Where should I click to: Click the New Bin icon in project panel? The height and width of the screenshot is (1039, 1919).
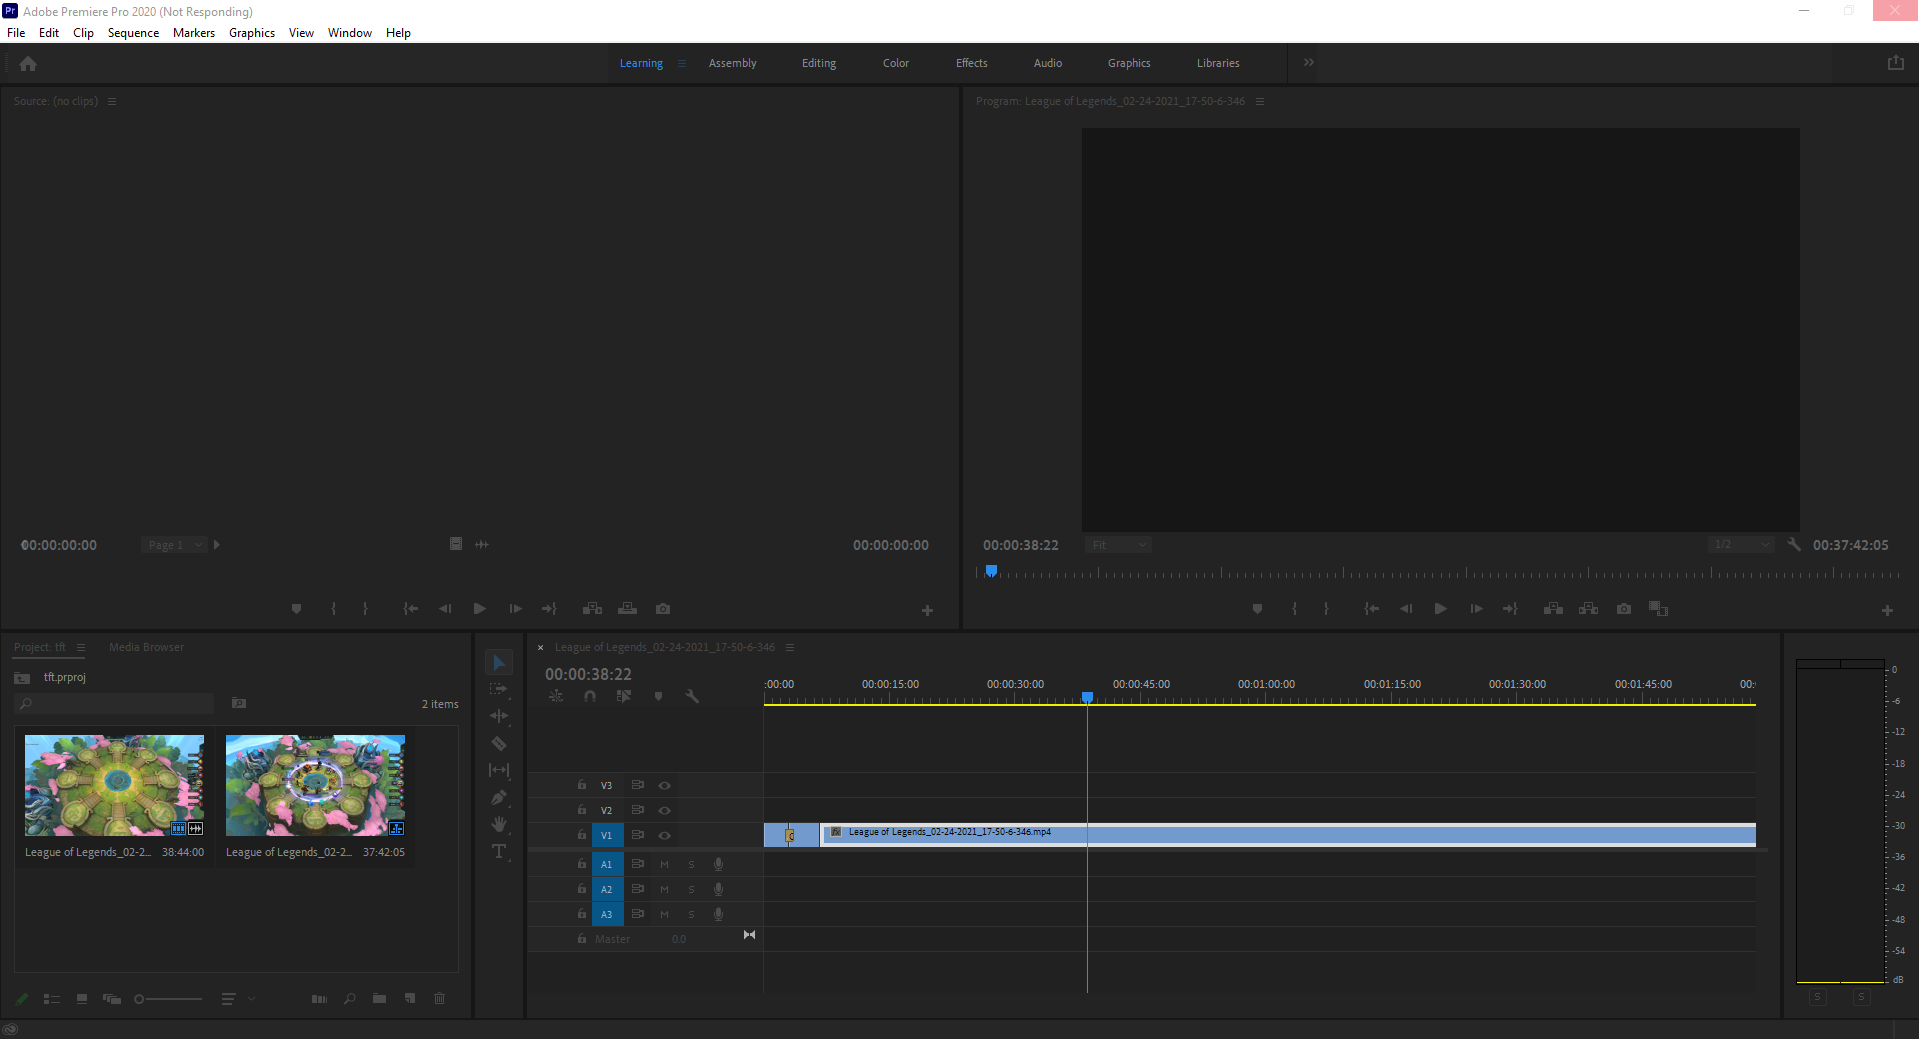click(x=378, y=998)
